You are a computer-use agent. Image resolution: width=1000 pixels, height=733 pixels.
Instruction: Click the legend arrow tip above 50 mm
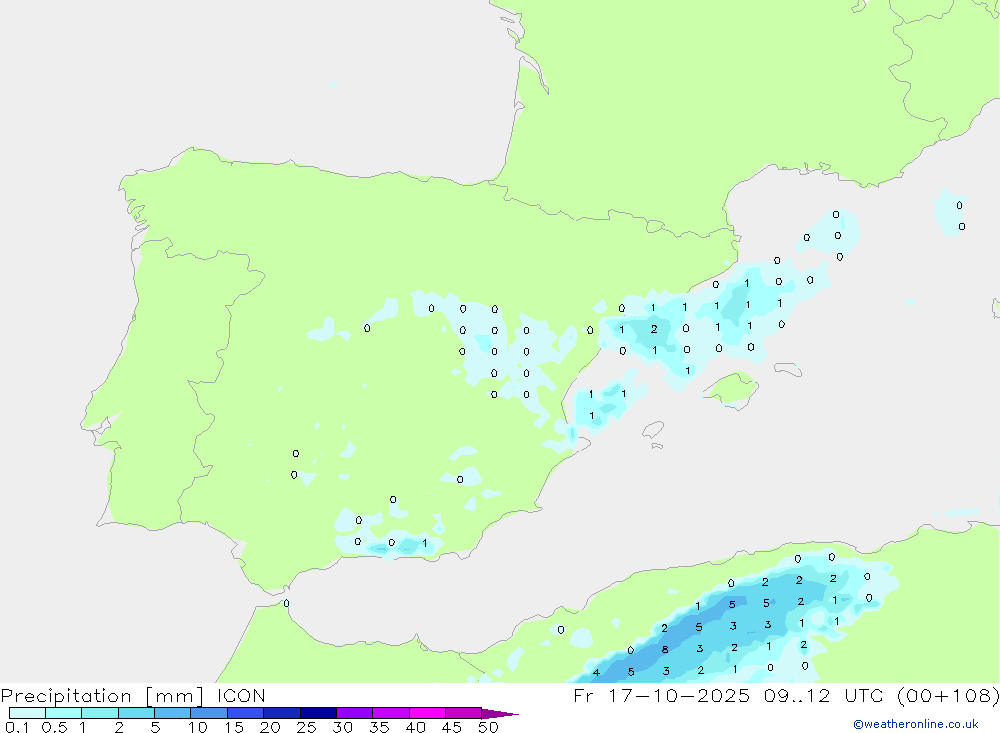tap(501, 714)
